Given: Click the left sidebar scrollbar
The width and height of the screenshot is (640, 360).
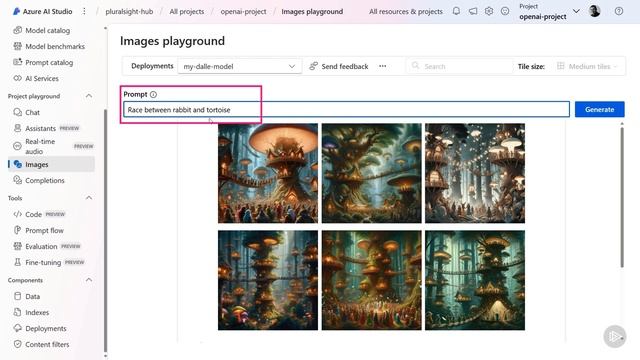Looking at the screenshot, I should click(105, 231).
